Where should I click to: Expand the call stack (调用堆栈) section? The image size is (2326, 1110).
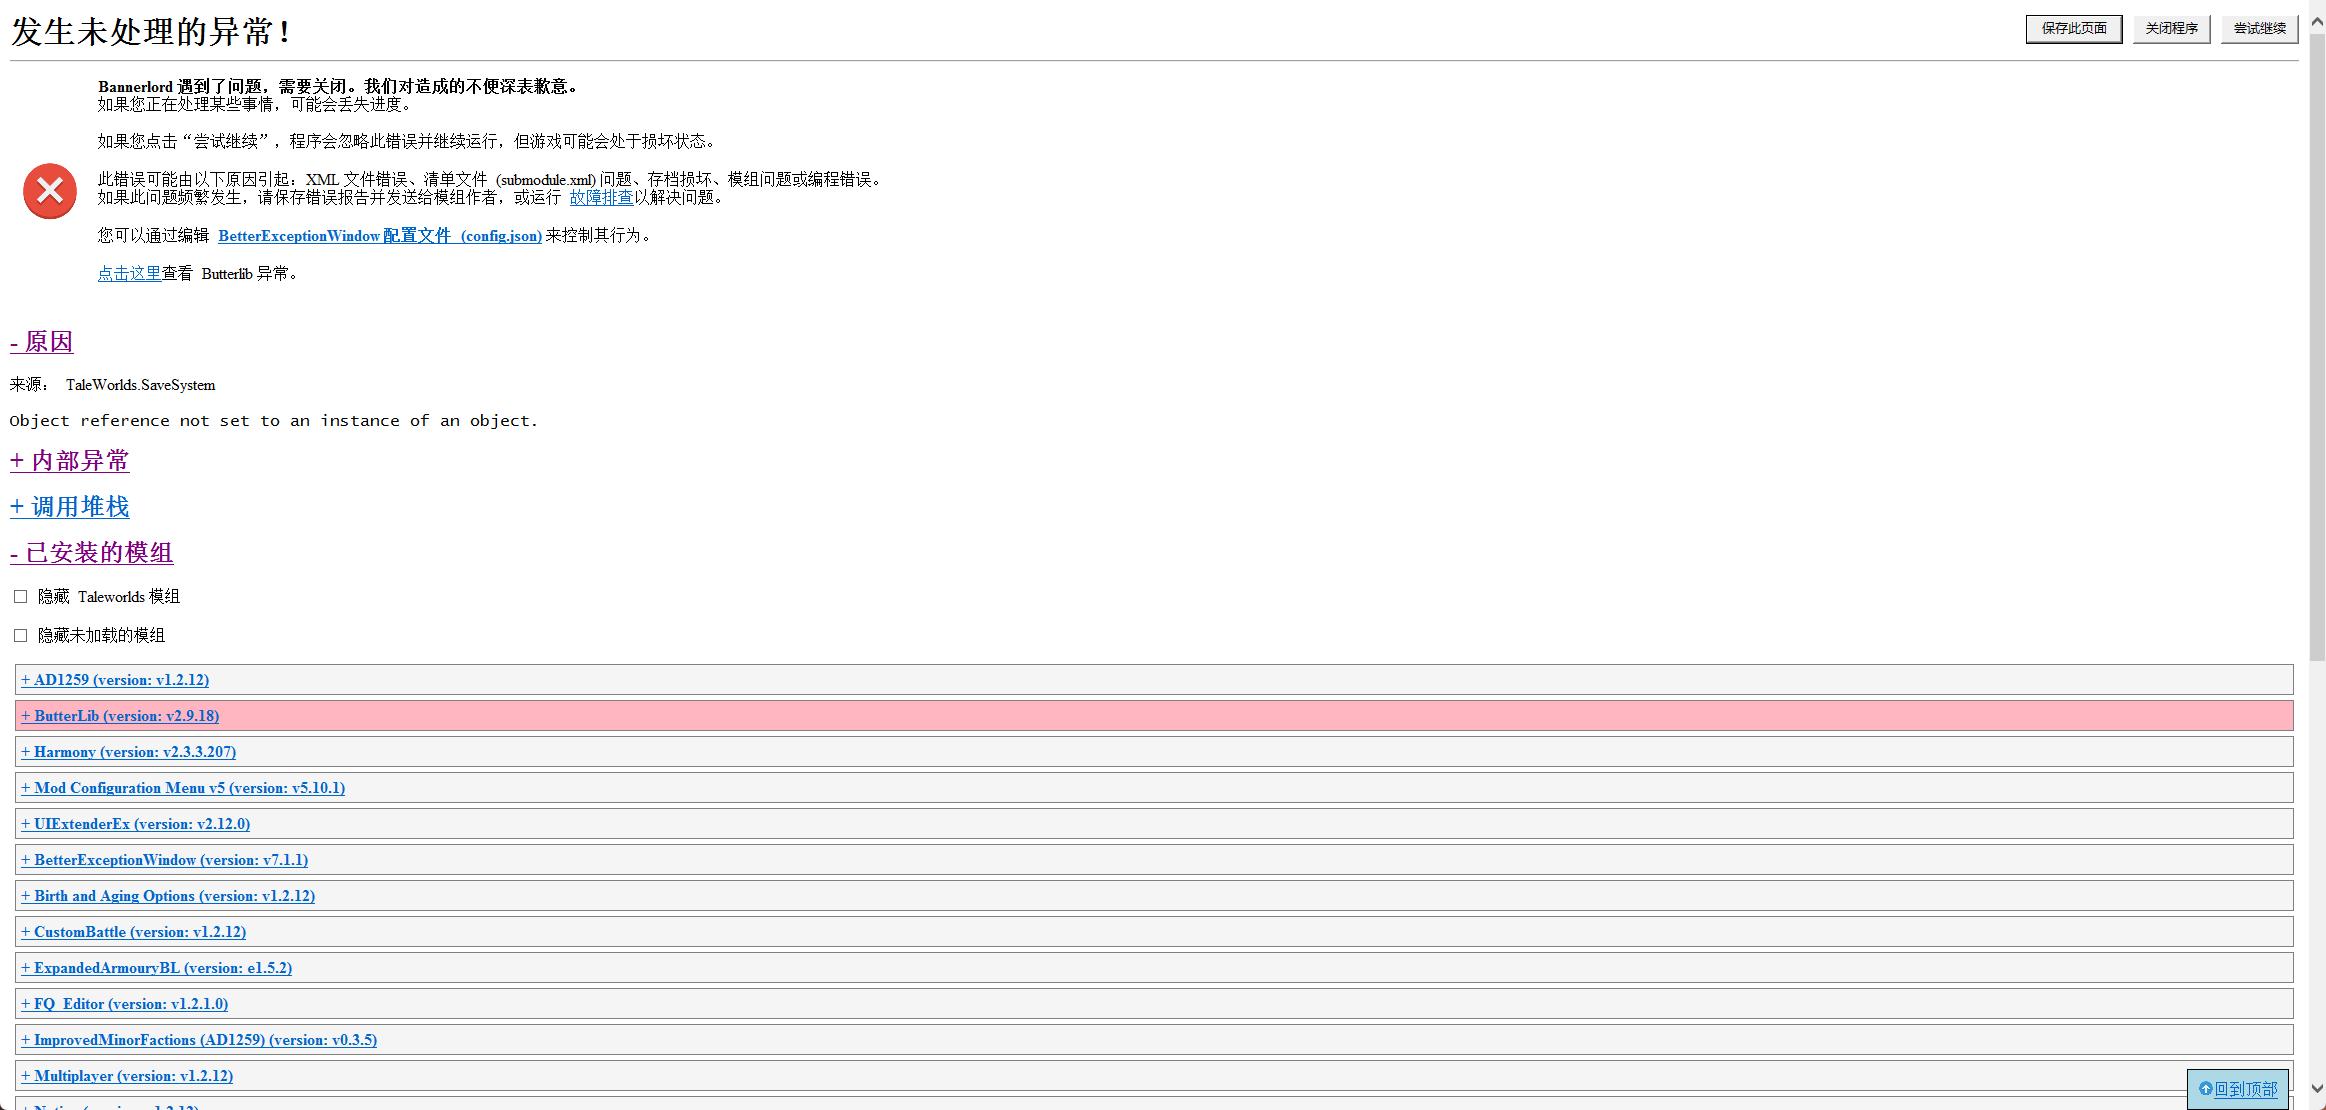pyautogui.click(x=70, y=507)
